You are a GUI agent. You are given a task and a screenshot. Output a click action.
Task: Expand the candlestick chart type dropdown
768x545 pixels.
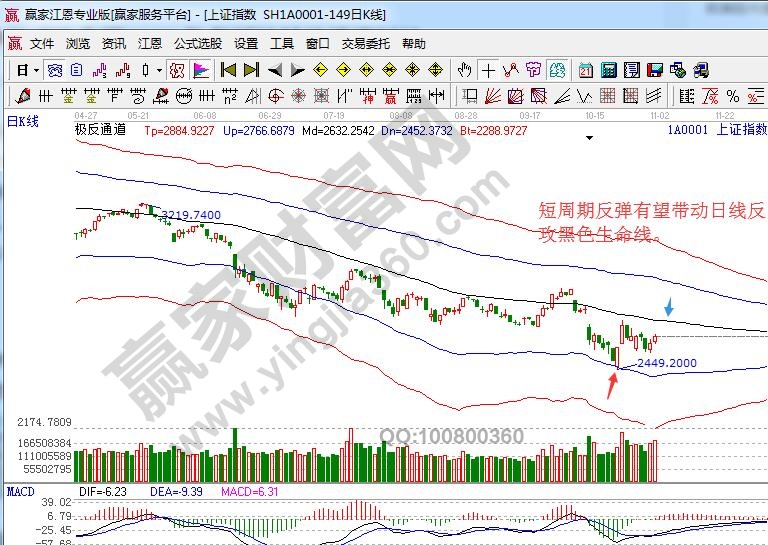click(159, 70)
